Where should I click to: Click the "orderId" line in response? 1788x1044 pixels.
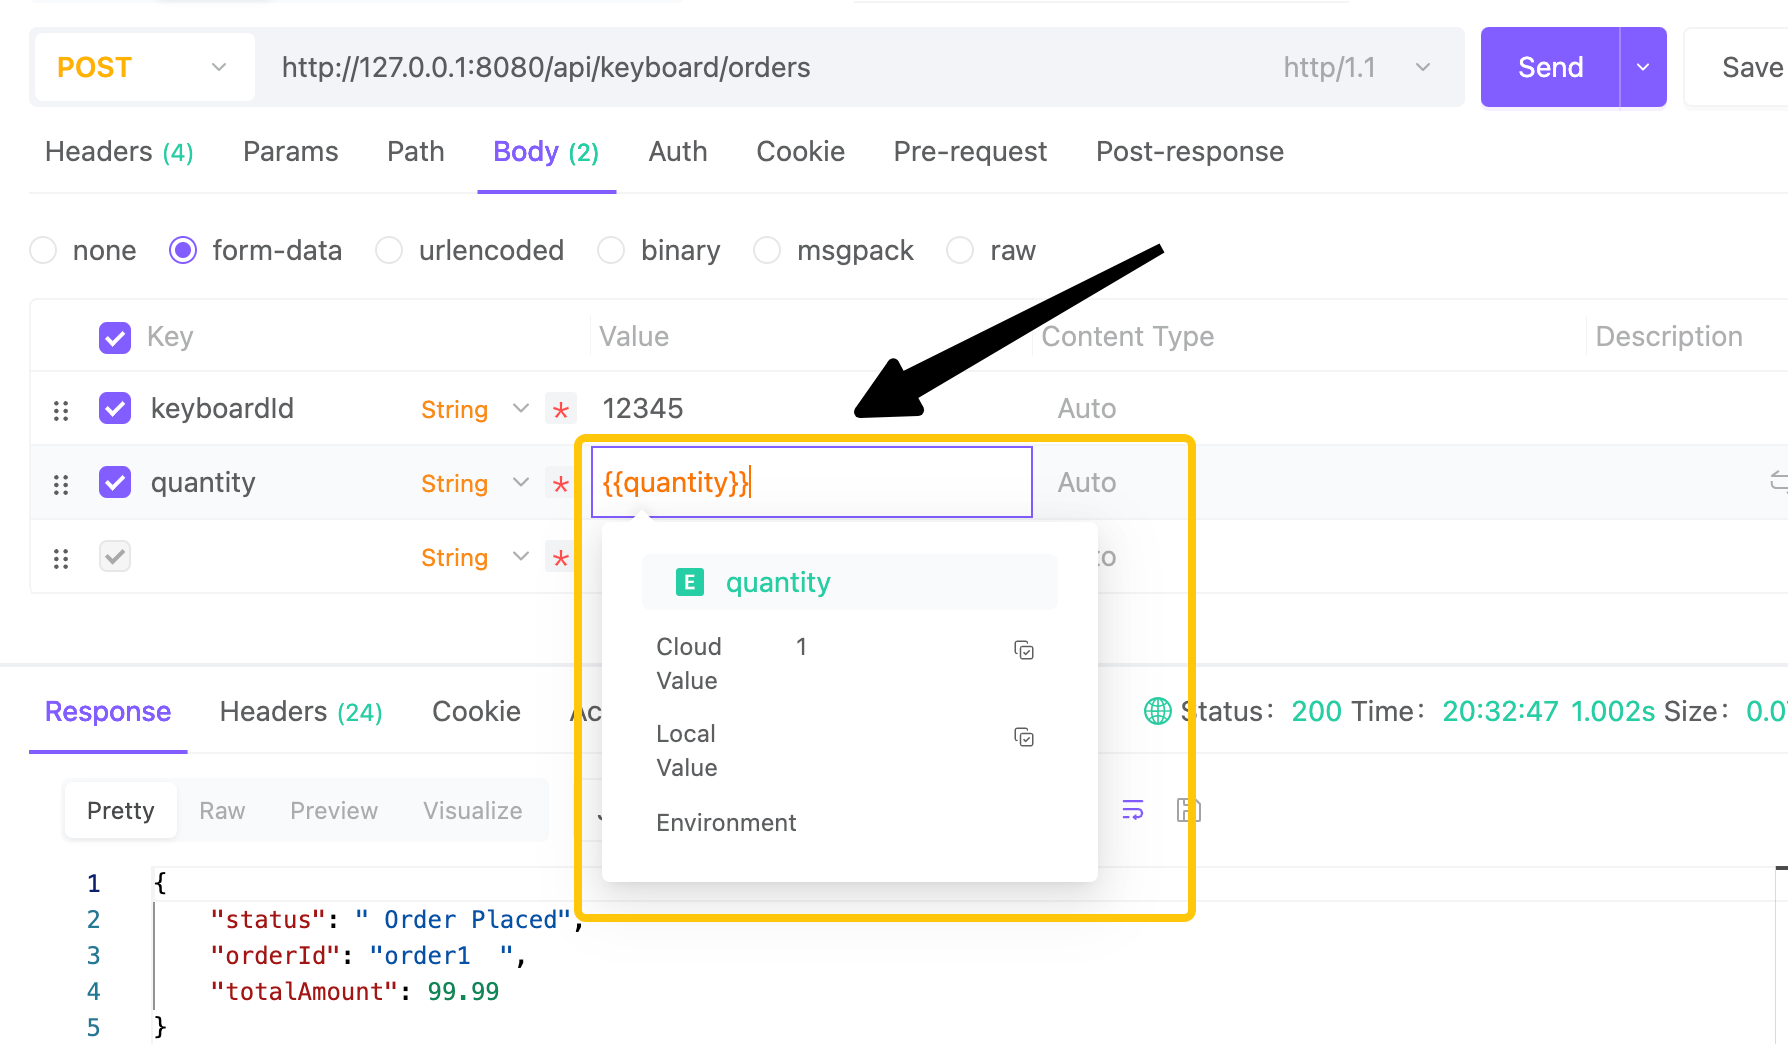368,955
